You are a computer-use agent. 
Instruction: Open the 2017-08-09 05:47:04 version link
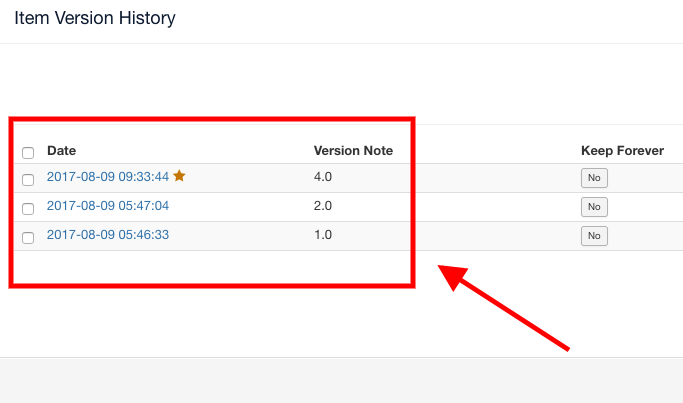[108, 206]
